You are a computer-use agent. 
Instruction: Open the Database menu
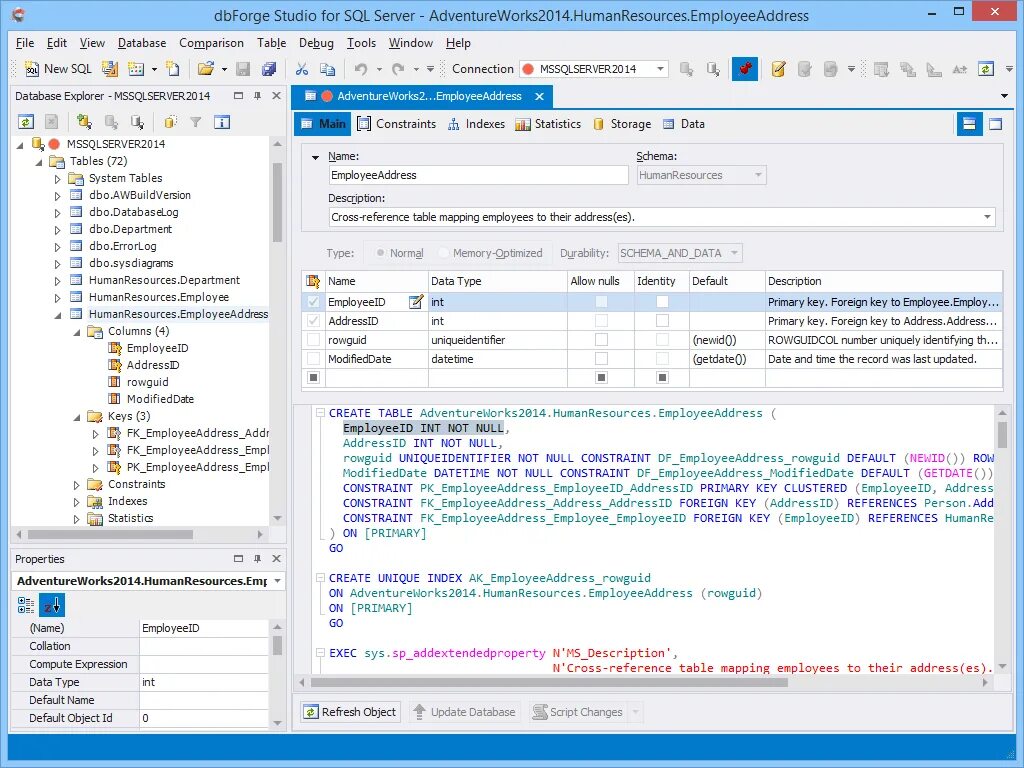(142, 43)
